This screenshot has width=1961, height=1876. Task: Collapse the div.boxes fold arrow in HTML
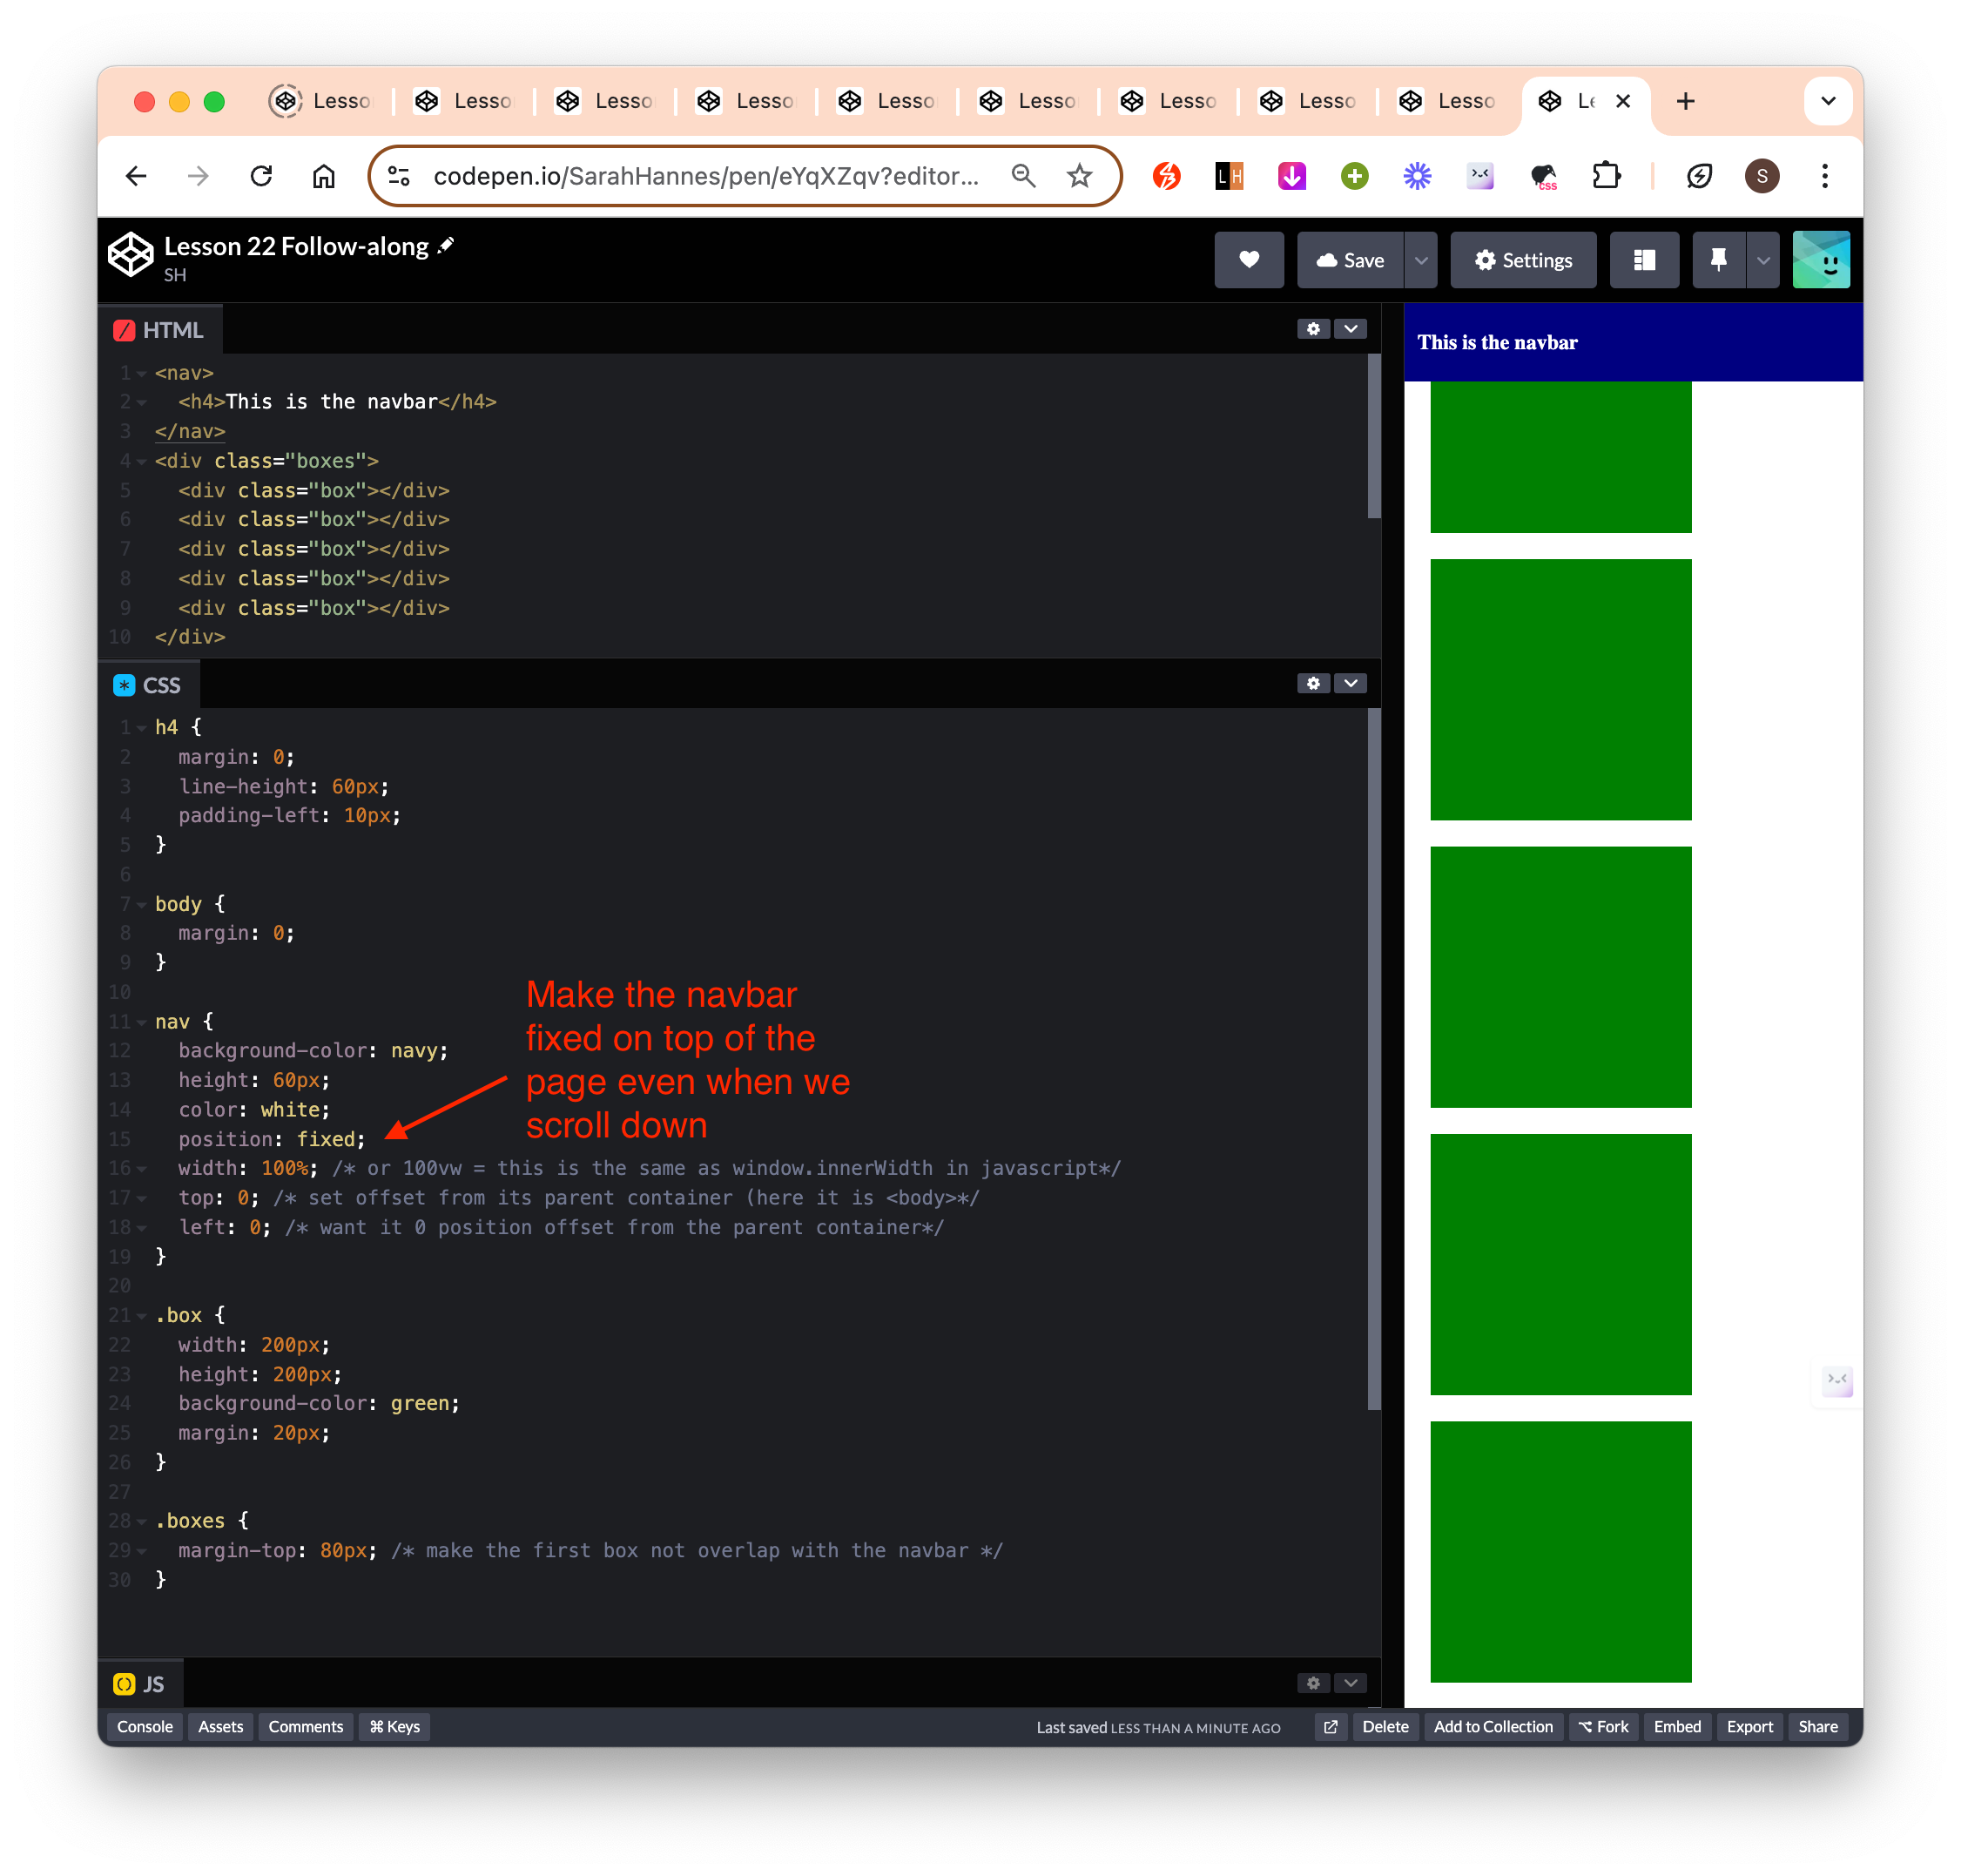142,461
